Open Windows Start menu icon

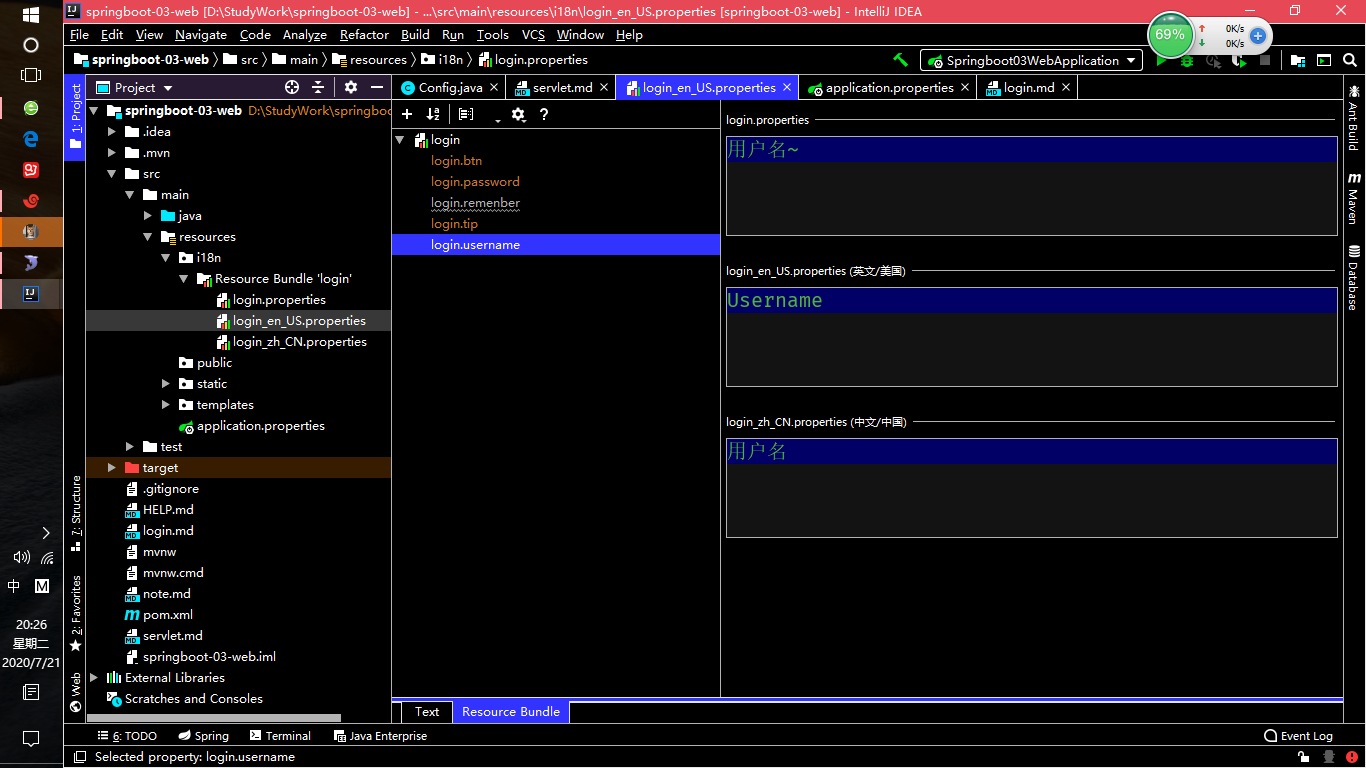tap(30, 15)
